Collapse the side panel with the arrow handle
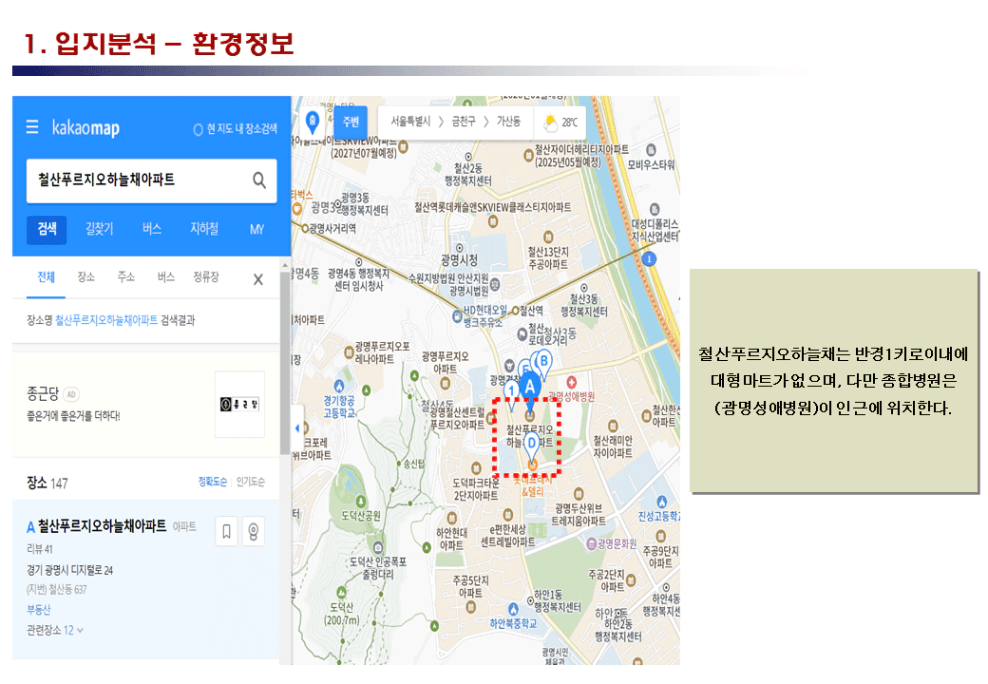Image resolution: width=988 pixels, height=684 pixels. [x=297, y=428]
